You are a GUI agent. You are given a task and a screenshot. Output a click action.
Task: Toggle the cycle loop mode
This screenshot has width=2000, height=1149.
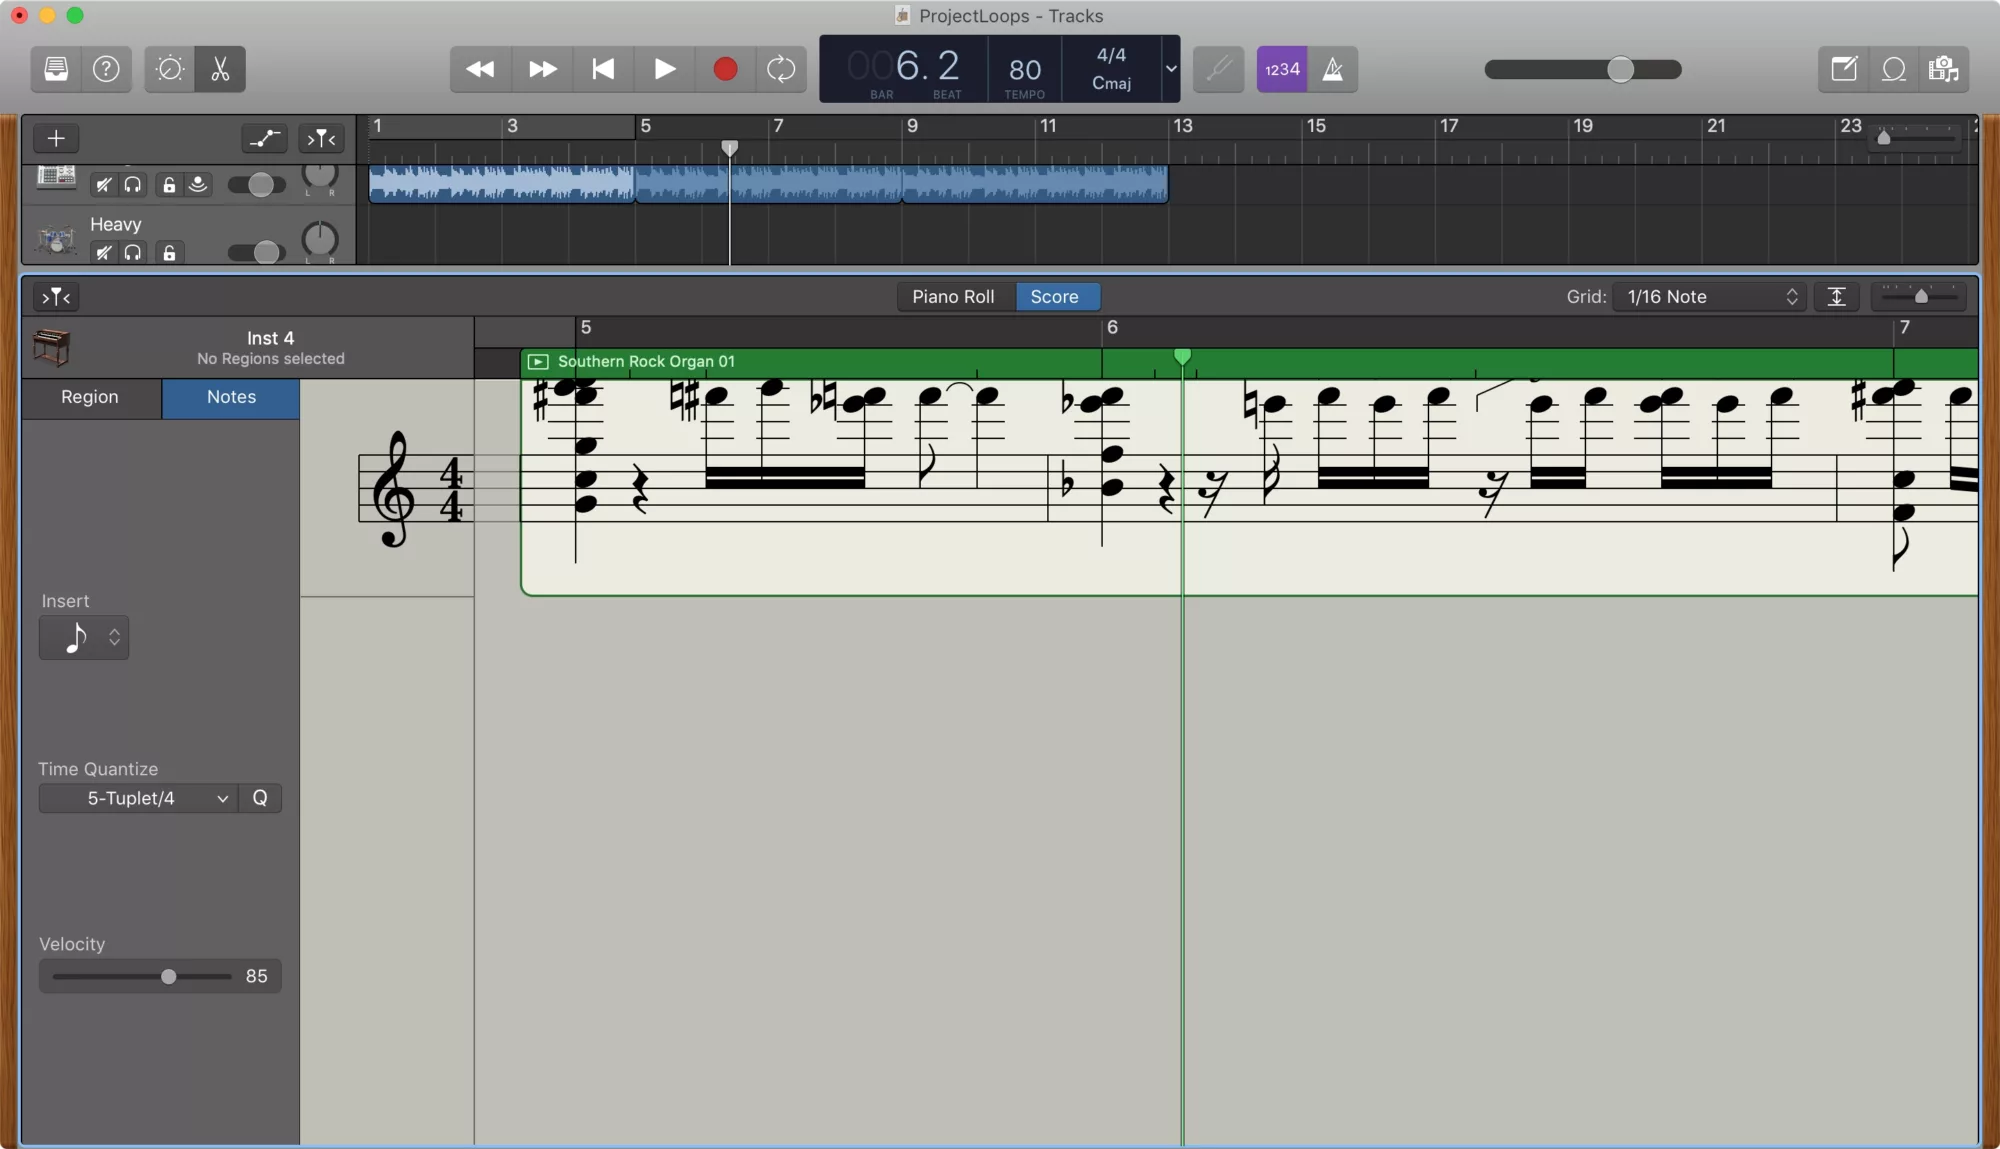780,69
